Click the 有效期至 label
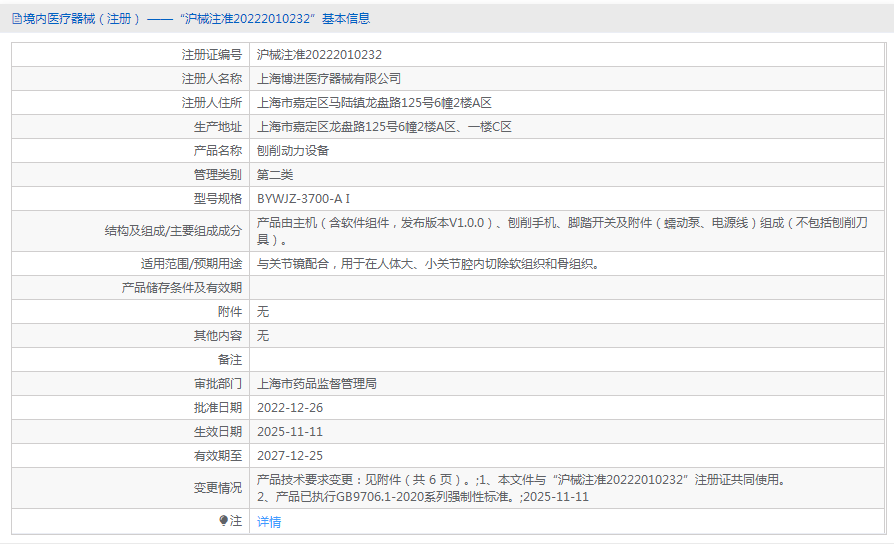The height and width of the screenshot is (544, 894). 218,456
